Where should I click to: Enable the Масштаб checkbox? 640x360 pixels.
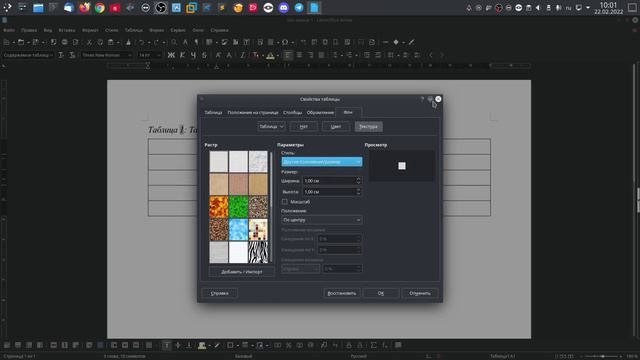pos(284,202)
